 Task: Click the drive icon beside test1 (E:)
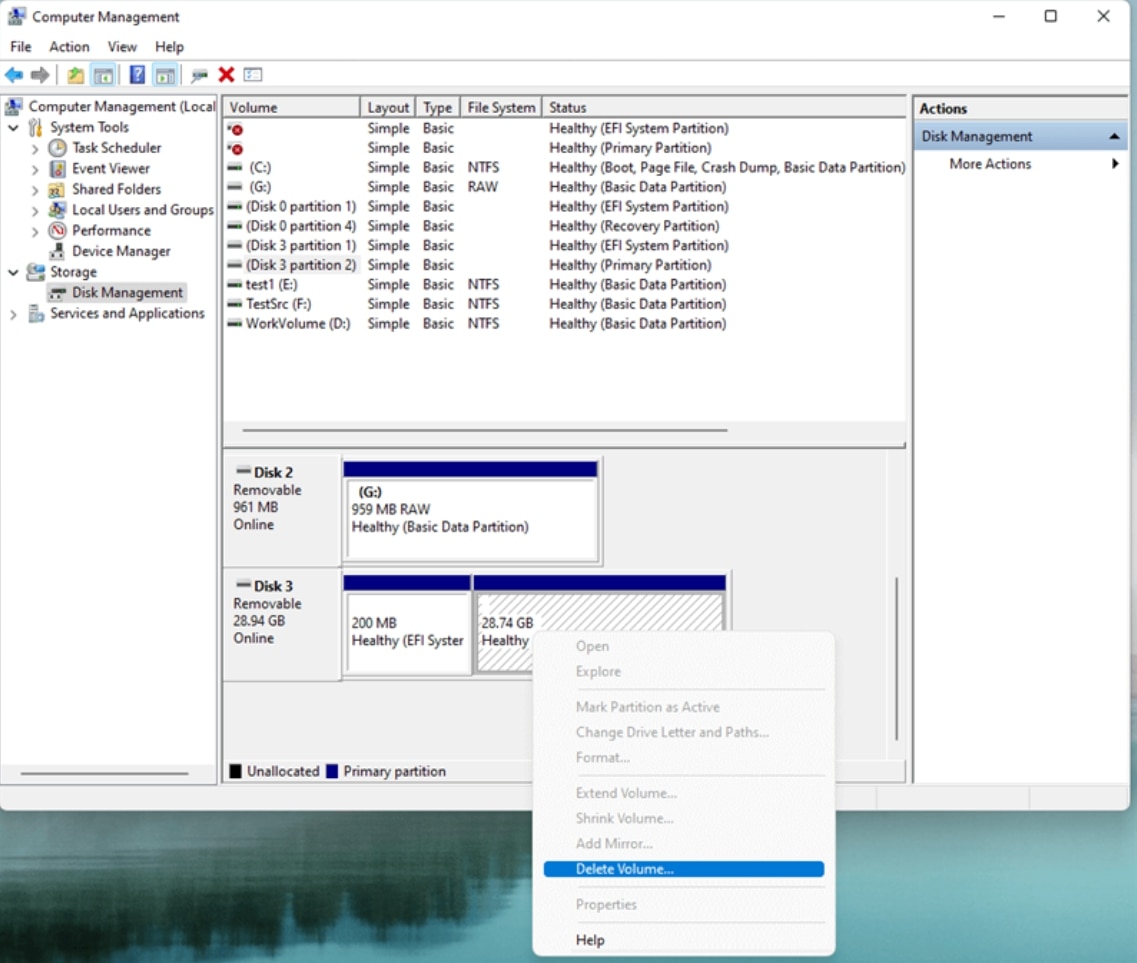point(235,284)
